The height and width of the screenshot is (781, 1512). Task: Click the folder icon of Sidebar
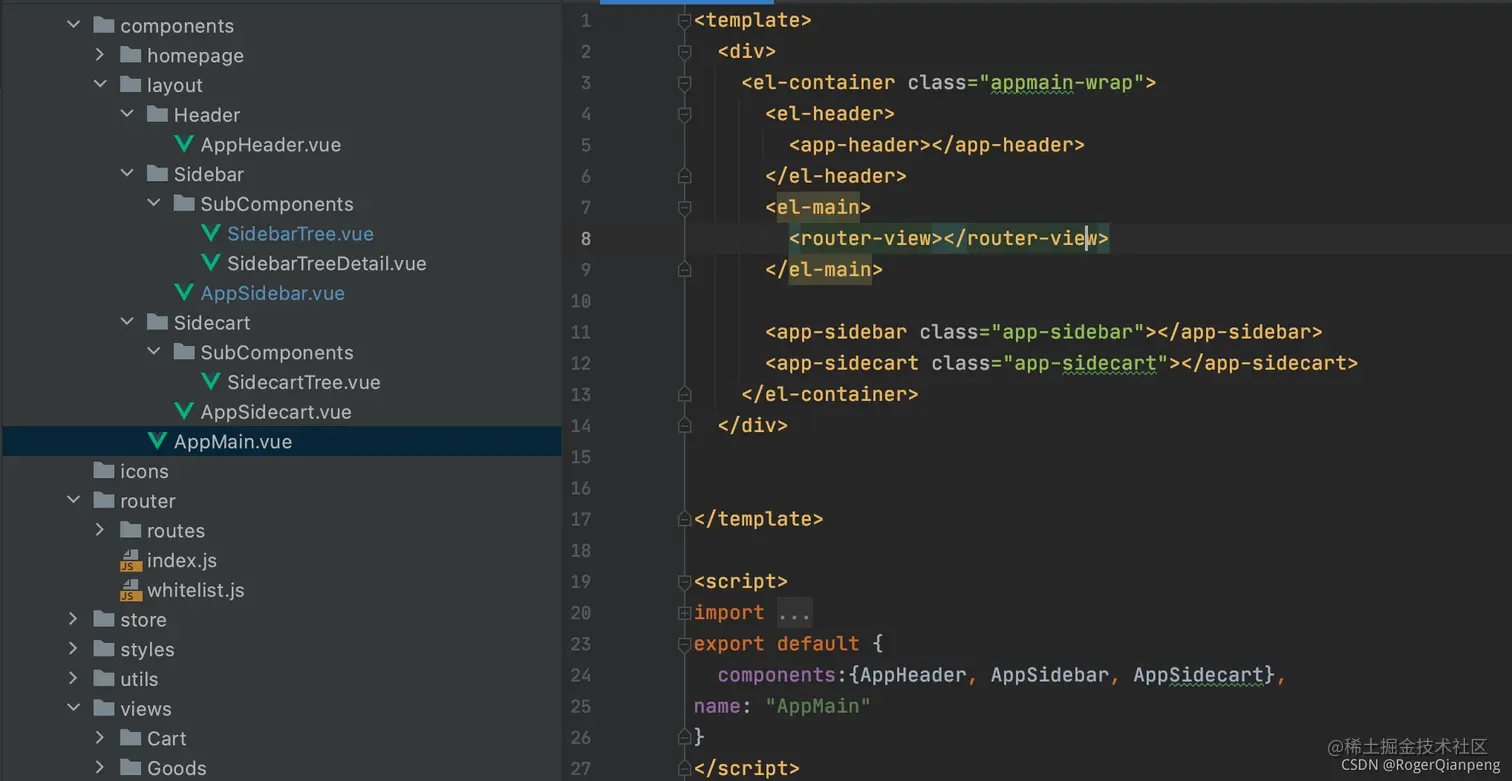(157, 174)
